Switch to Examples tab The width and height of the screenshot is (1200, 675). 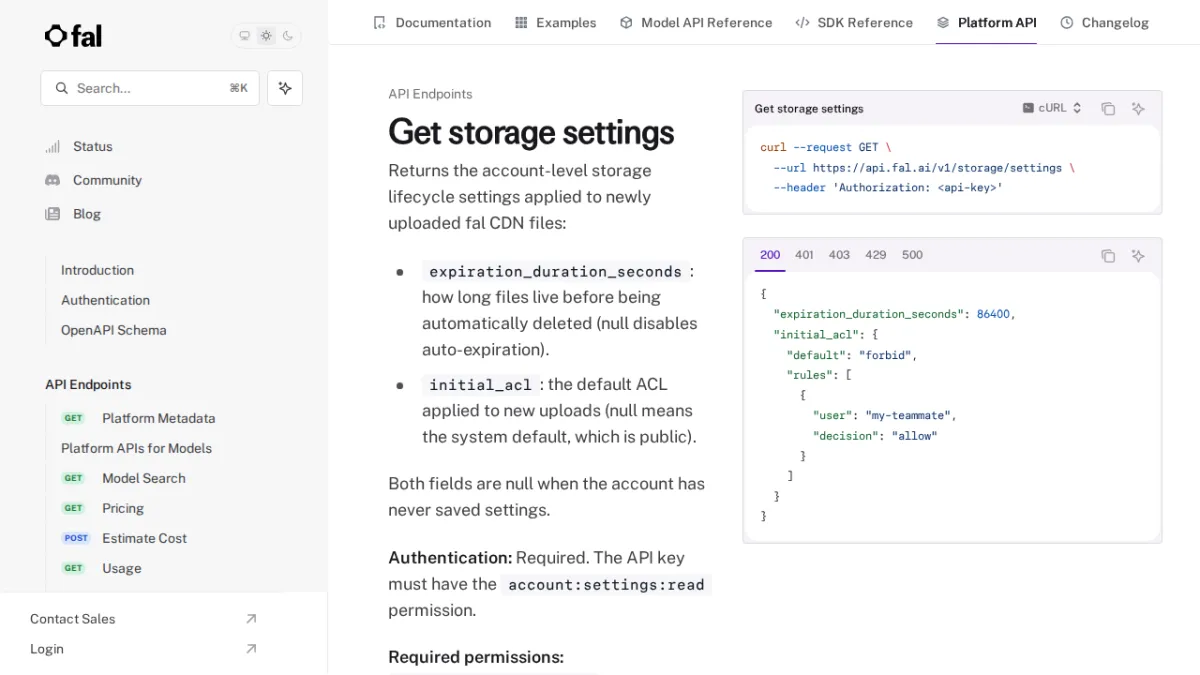(x=555, y=22)
